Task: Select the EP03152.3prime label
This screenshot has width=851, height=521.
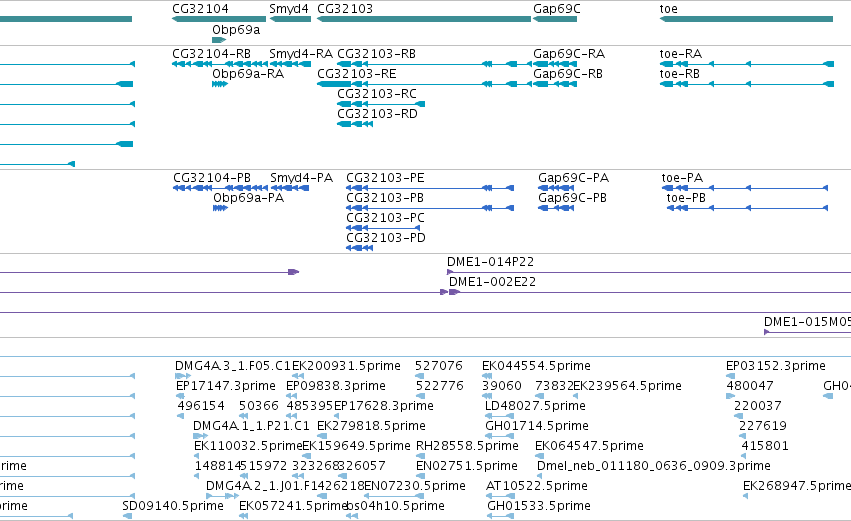Action: click(776, 366)
